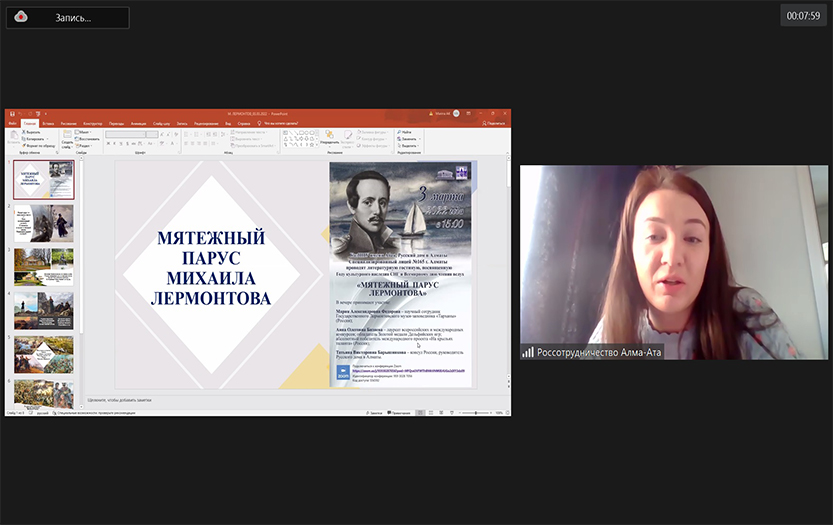The height and width of the screenshot is (525, 833).
Task: Click the Поделиться share button
Action: coord(494,123)
